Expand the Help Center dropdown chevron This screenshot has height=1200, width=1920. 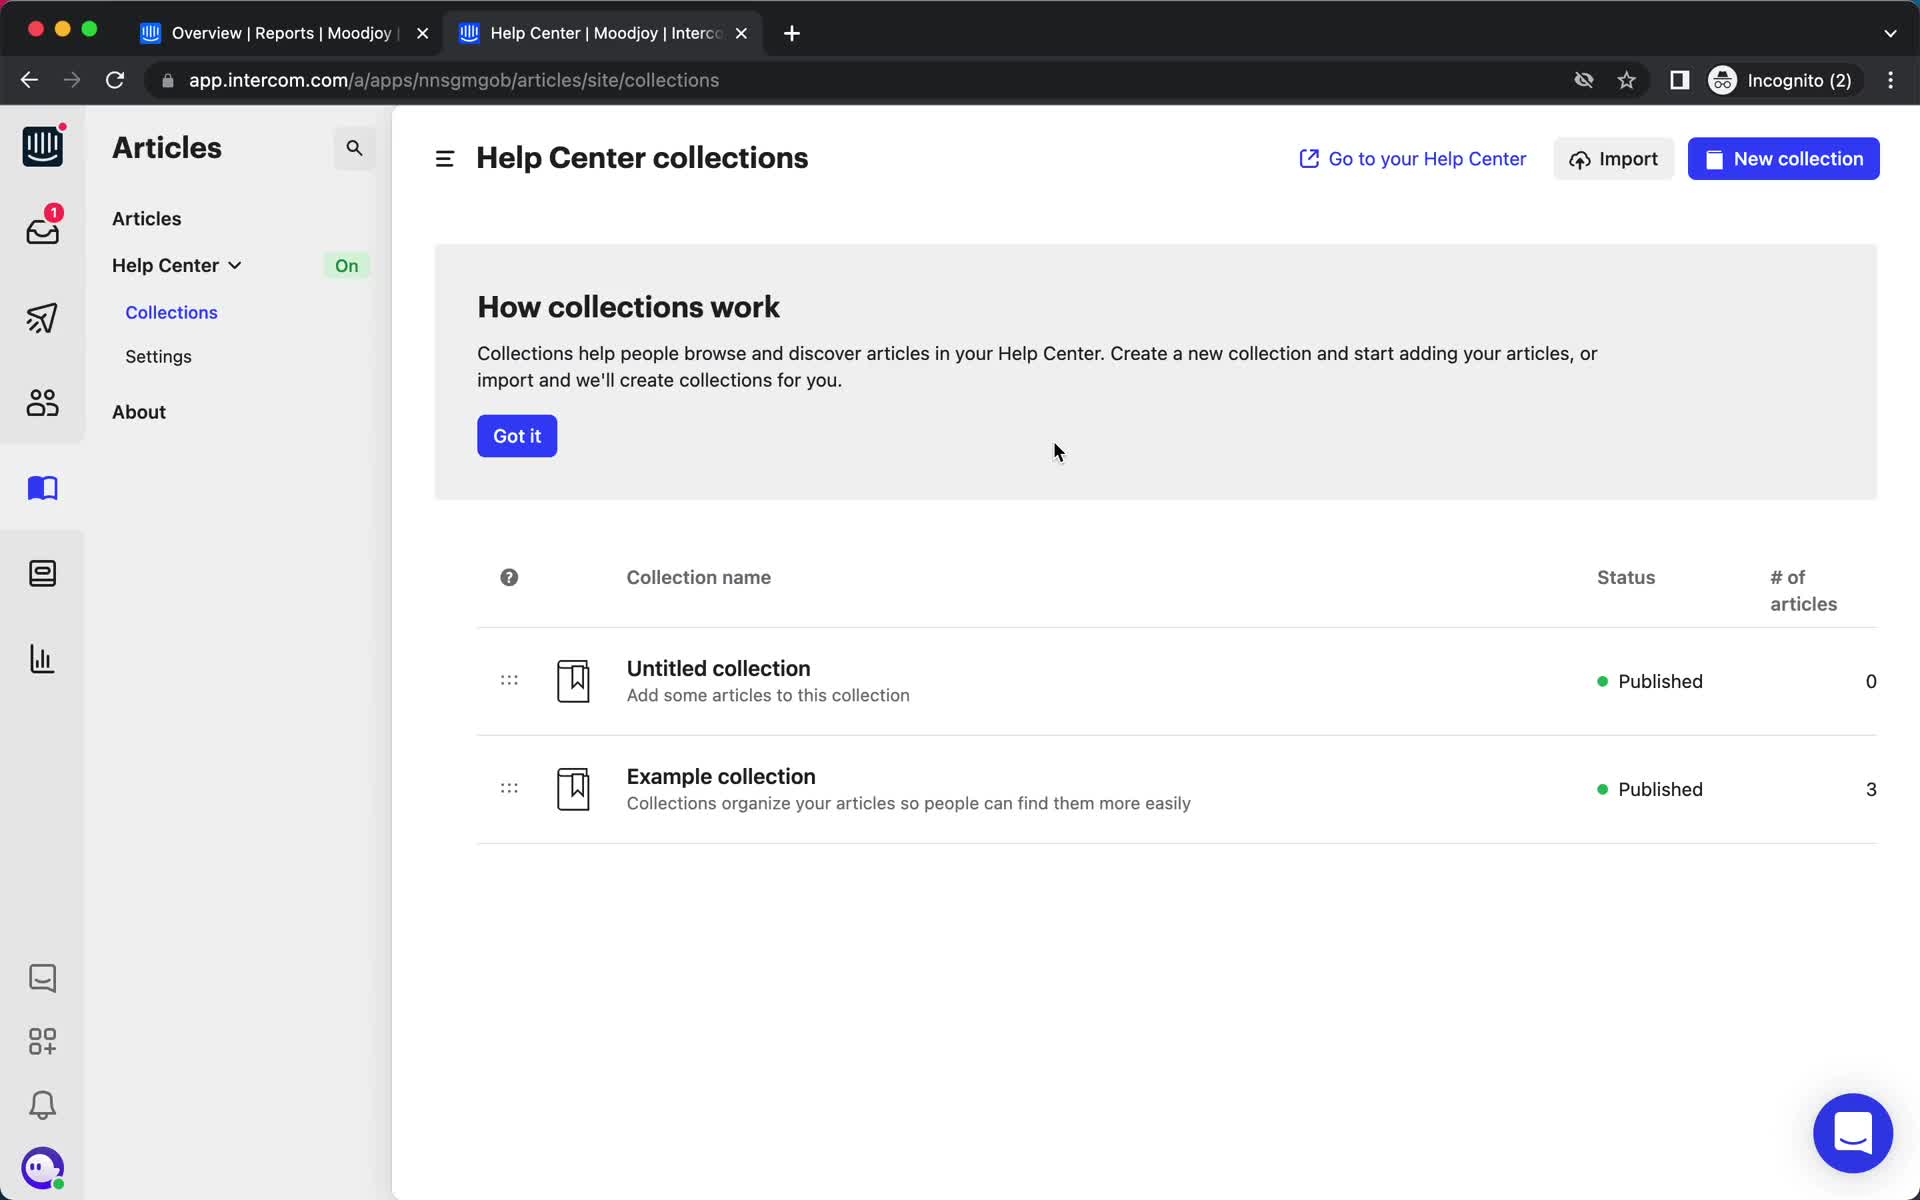pyautogui.click(x=235, y=265)
